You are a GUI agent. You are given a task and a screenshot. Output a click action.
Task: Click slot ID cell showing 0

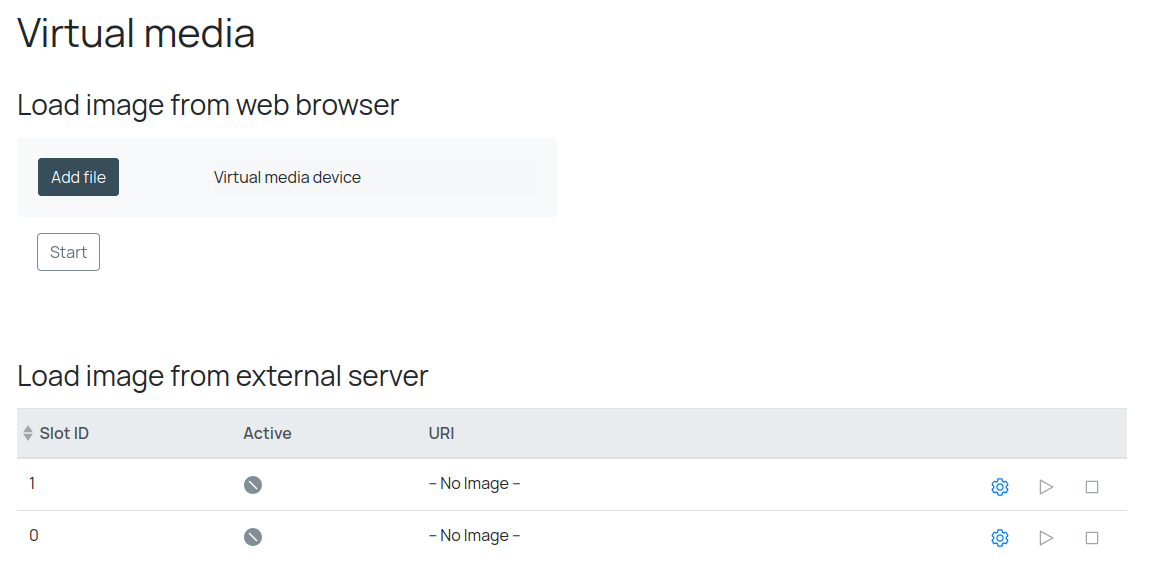pyautogui.click(x=34, y=536)
